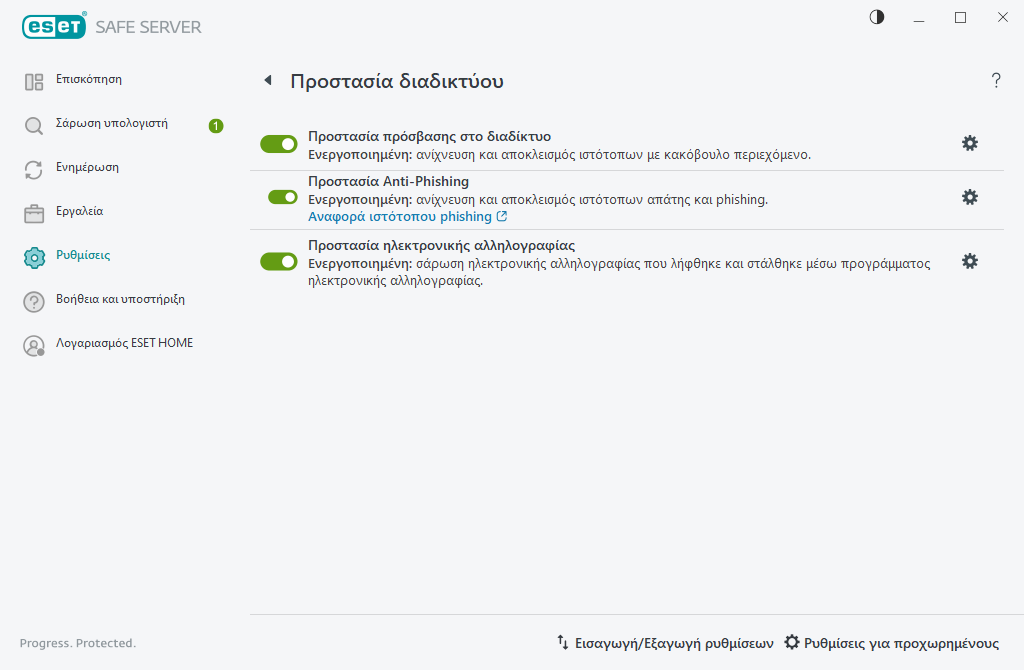Click the help question mark icon
Image resolution: width=1024 pixels, height=670 pixels.
[x=996, y=81]
